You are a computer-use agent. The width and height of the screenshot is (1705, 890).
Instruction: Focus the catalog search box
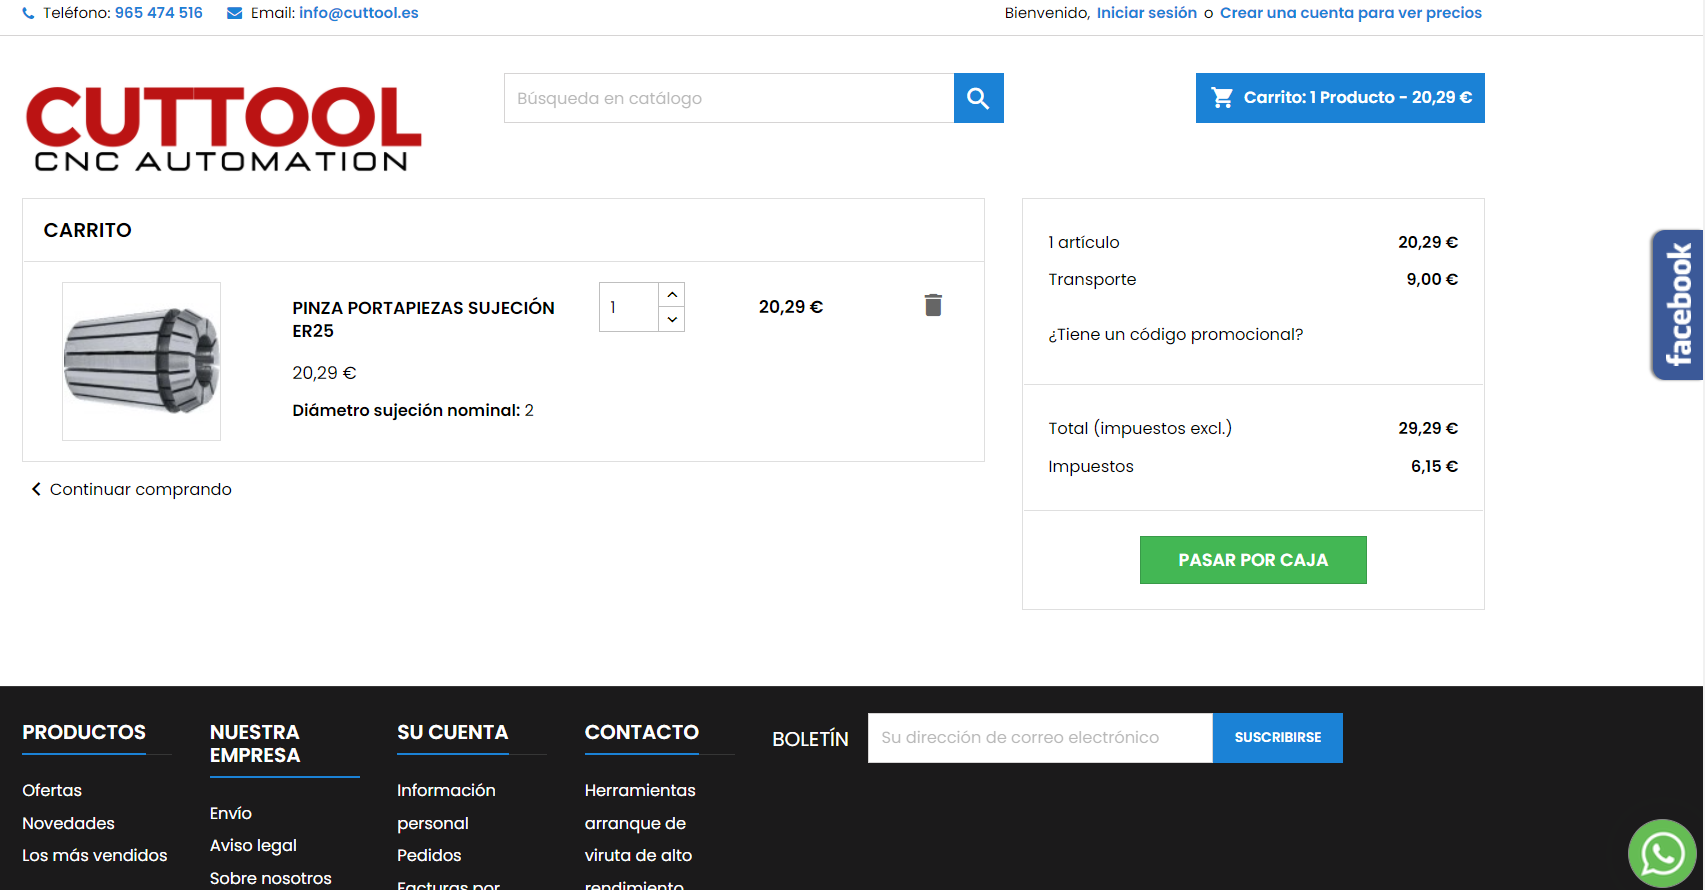pos(729,98)
